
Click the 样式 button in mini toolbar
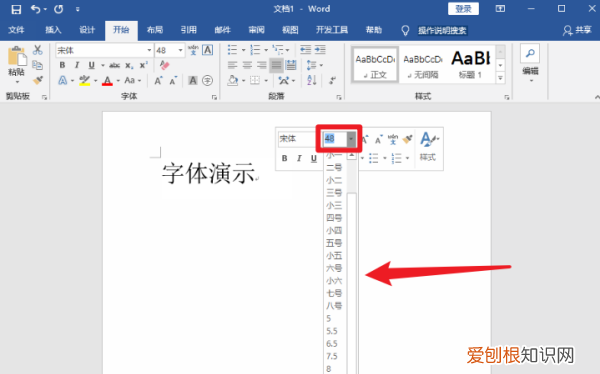point(428,147)
